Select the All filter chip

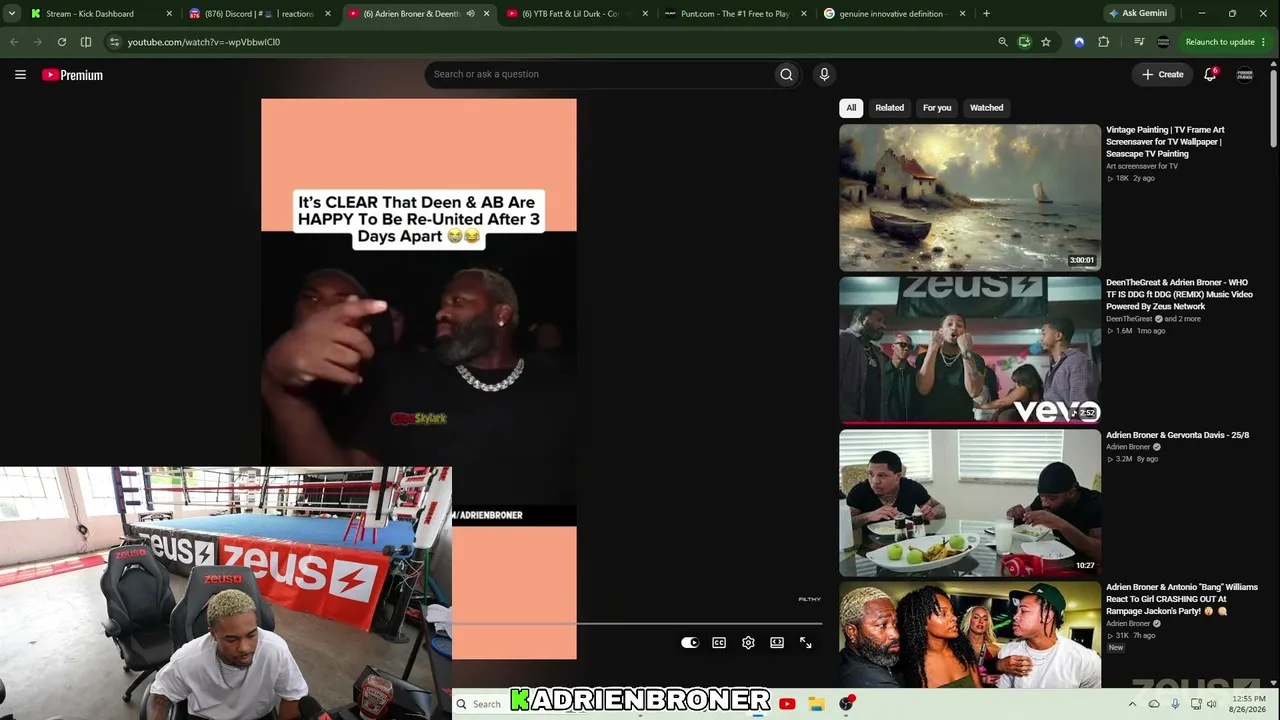851,108
